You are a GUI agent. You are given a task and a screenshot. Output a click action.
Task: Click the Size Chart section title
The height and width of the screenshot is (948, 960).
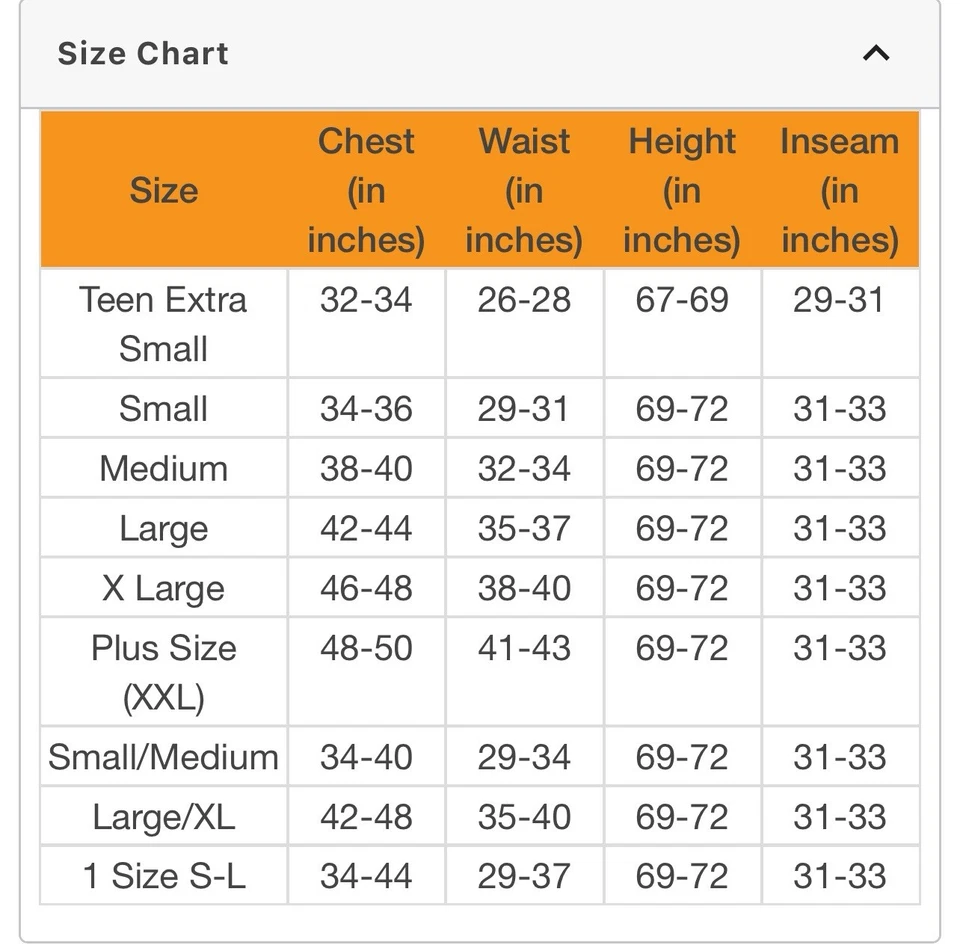coord(143,53)
